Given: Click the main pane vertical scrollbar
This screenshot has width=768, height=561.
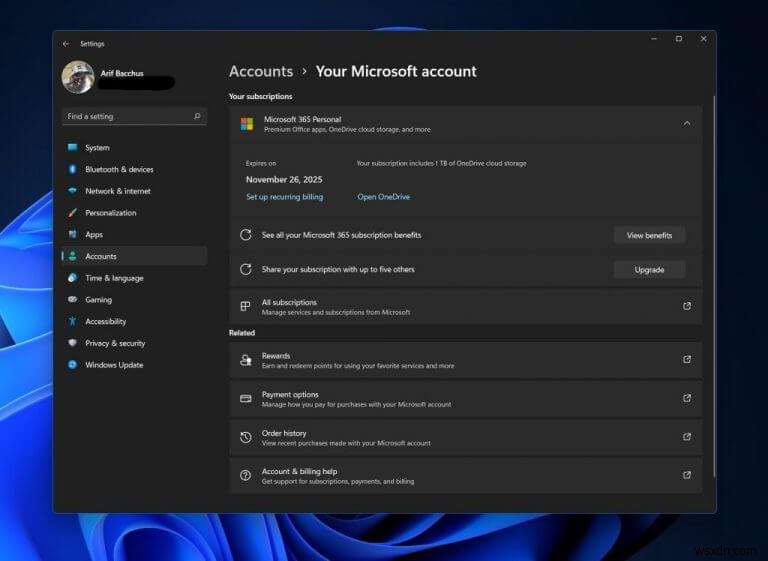Looking at the screenshot, I should click(x=714, y=289).
